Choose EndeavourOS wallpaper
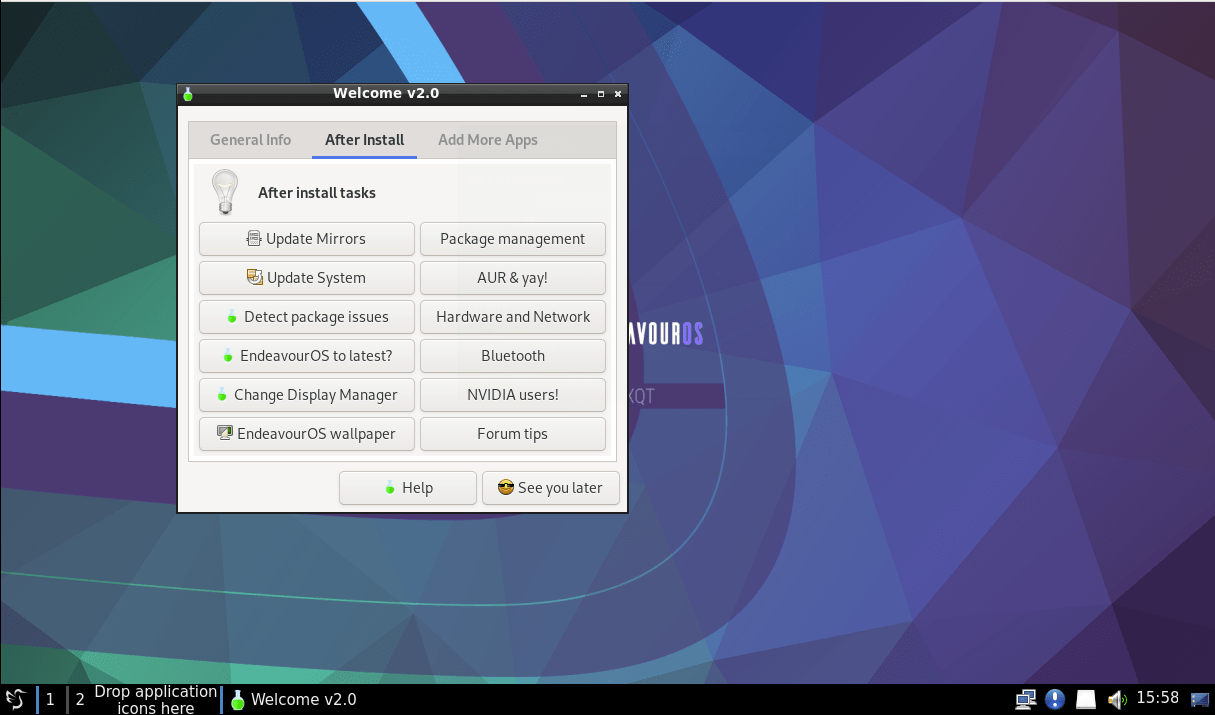 (x=307, y=434)
